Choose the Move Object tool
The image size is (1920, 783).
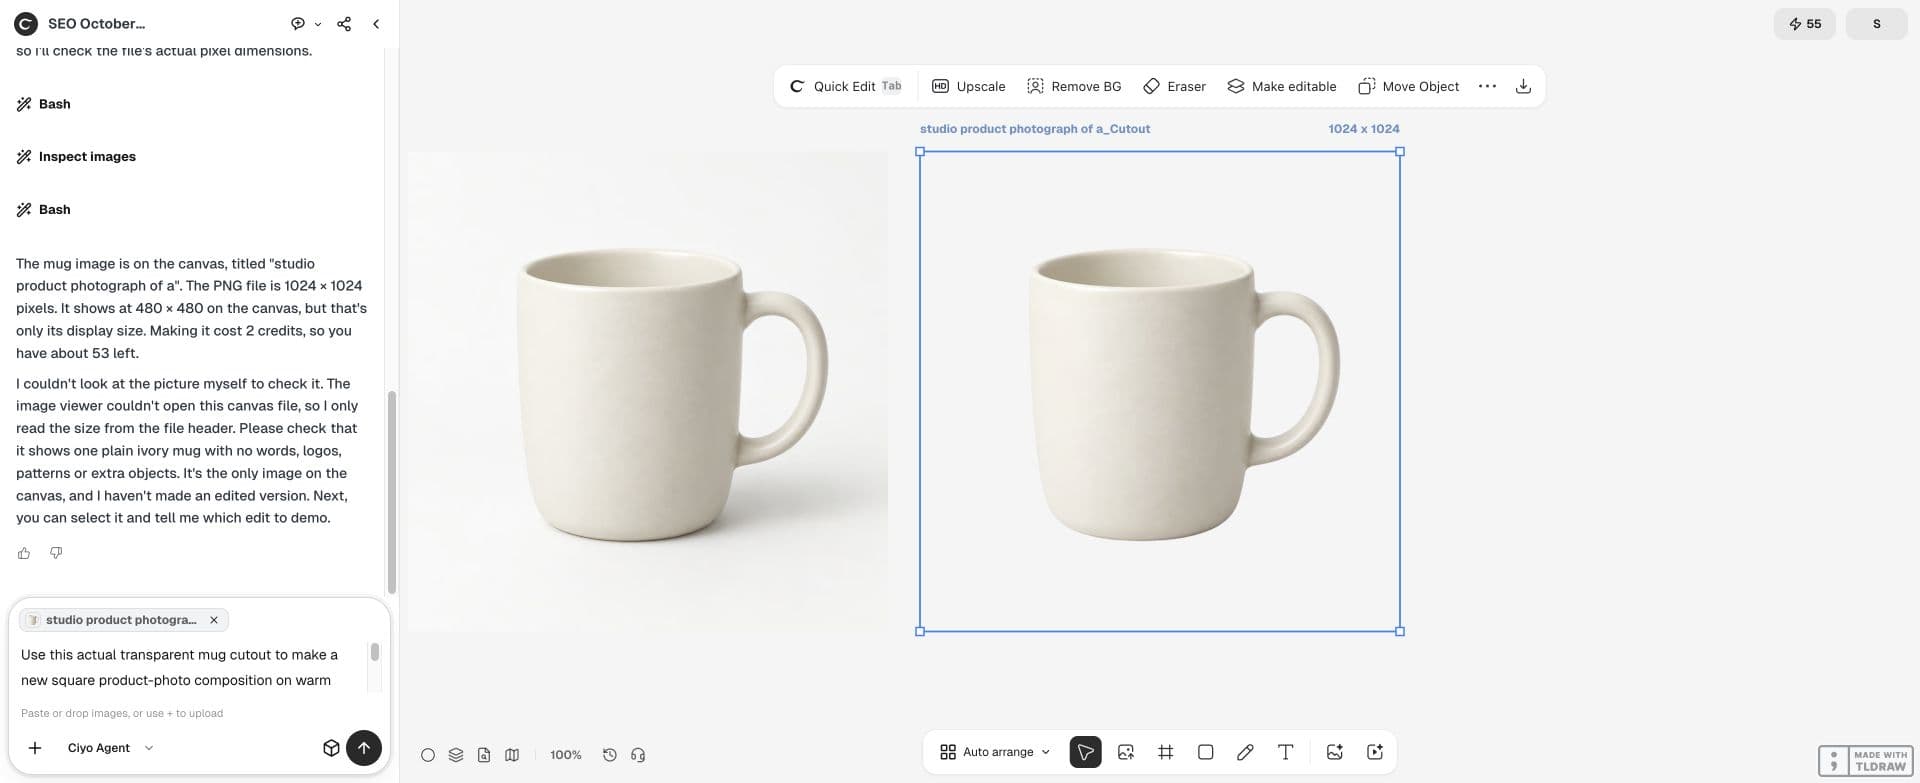coord(1408,86)
